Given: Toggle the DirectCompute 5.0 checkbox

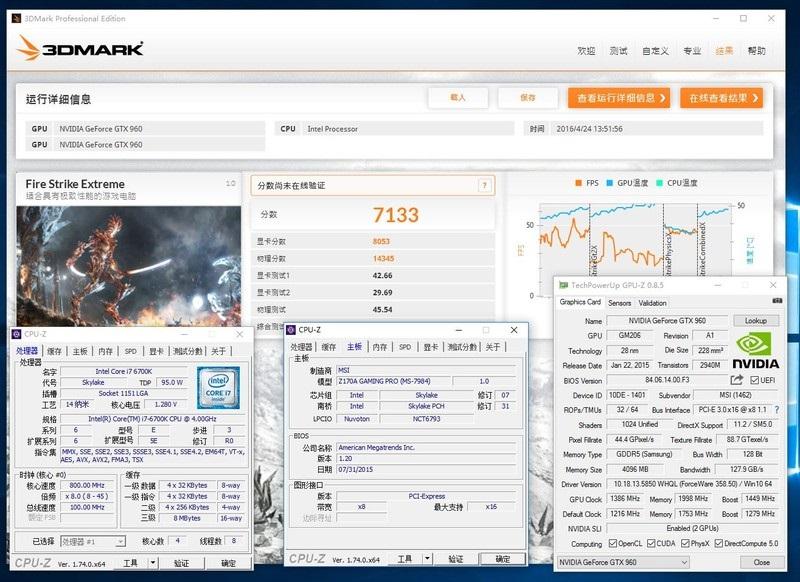Looking at the screenshot, I should pyautogui.click(x=719, y=543).
